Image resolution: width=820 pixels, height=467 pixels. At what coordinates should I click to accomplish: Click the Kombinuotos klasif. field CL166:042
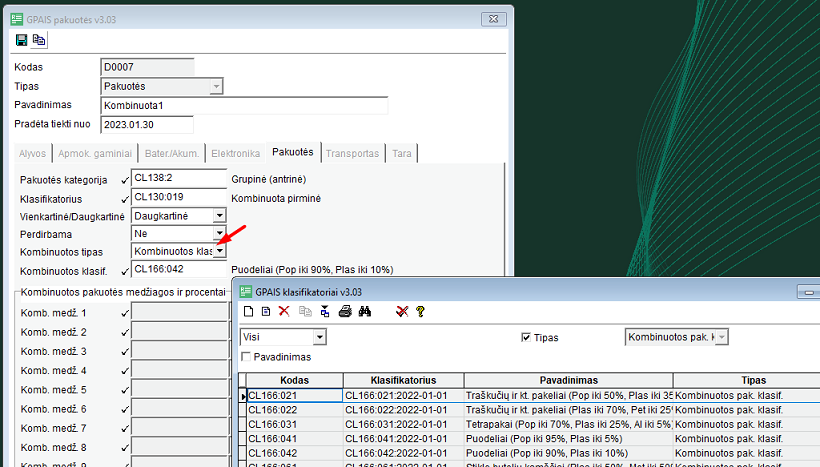click(x=179, y=269)
